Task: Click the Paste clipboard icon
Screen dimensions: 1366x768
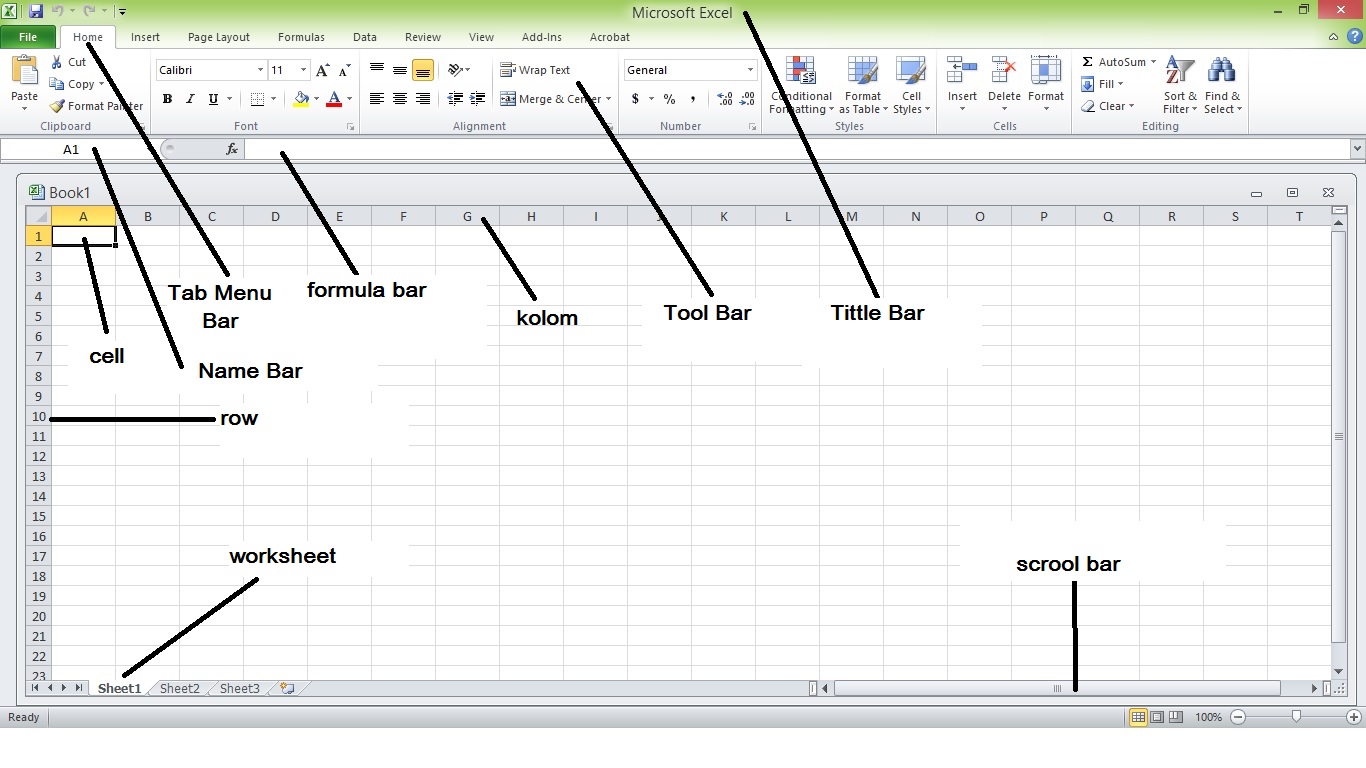Action: (24, 71)
